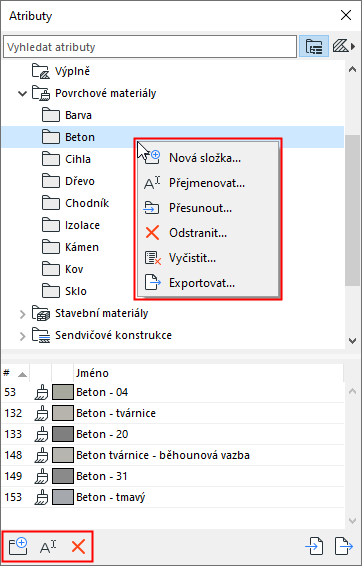Toggle the folder tree view button
Screen dimensions: 362x566
[x=314, y=47]
